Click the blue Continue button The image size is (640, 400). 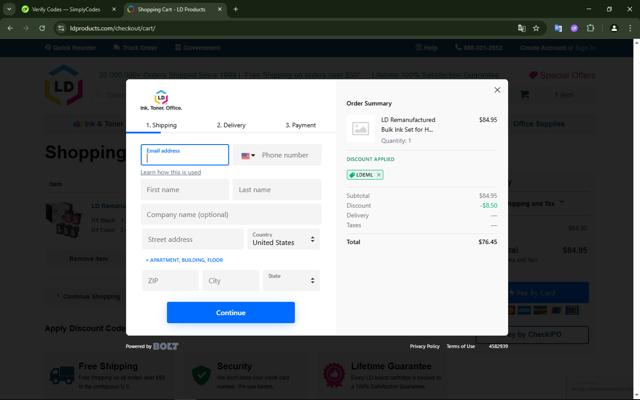(x=231, y=313)
